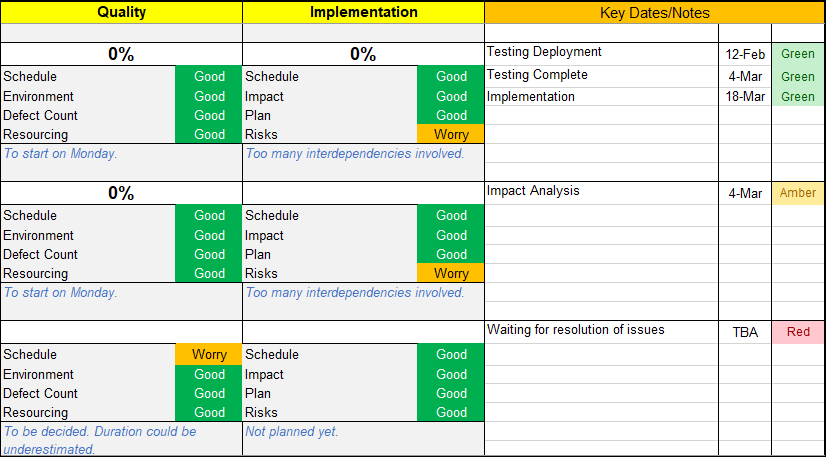Click the orange Worry cell under Quality
826x457 pixels.
click(x=209, y=355)
